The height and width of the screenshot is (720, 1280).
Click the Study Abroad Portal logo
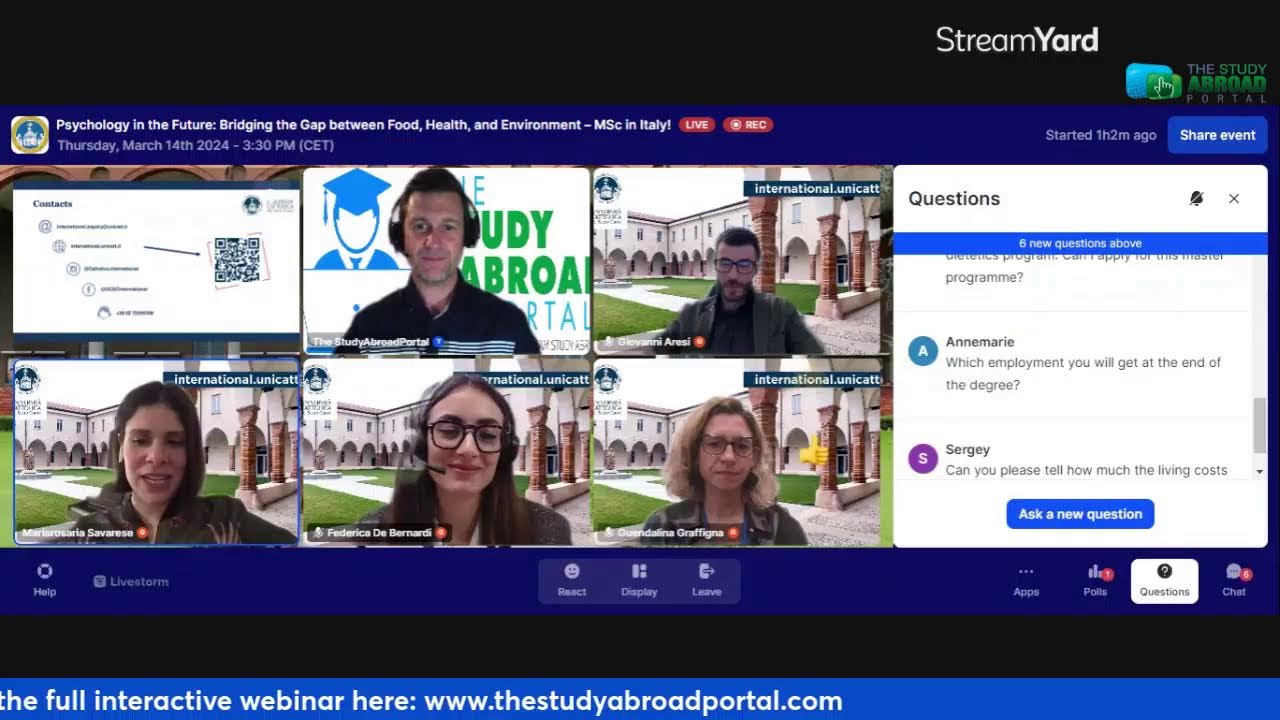click(x=1196, y=82)
